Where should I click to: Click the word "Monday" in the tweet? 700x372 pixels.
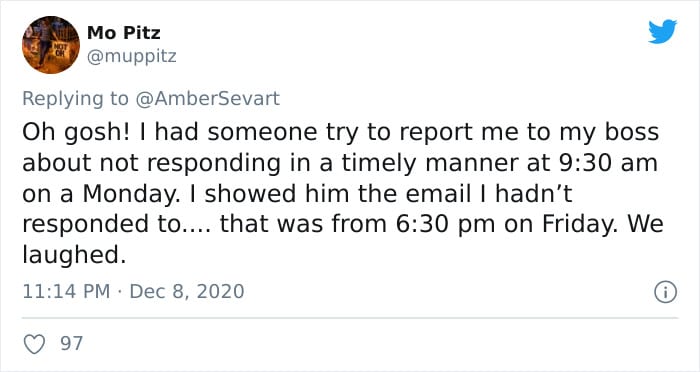coord(131,194)
